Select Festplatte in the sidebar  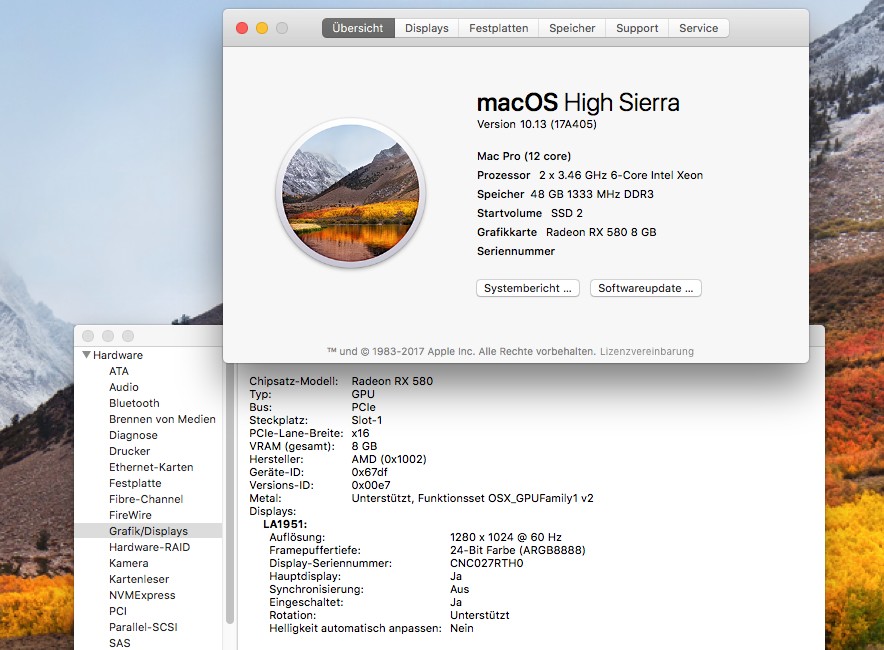coord(135,483)
